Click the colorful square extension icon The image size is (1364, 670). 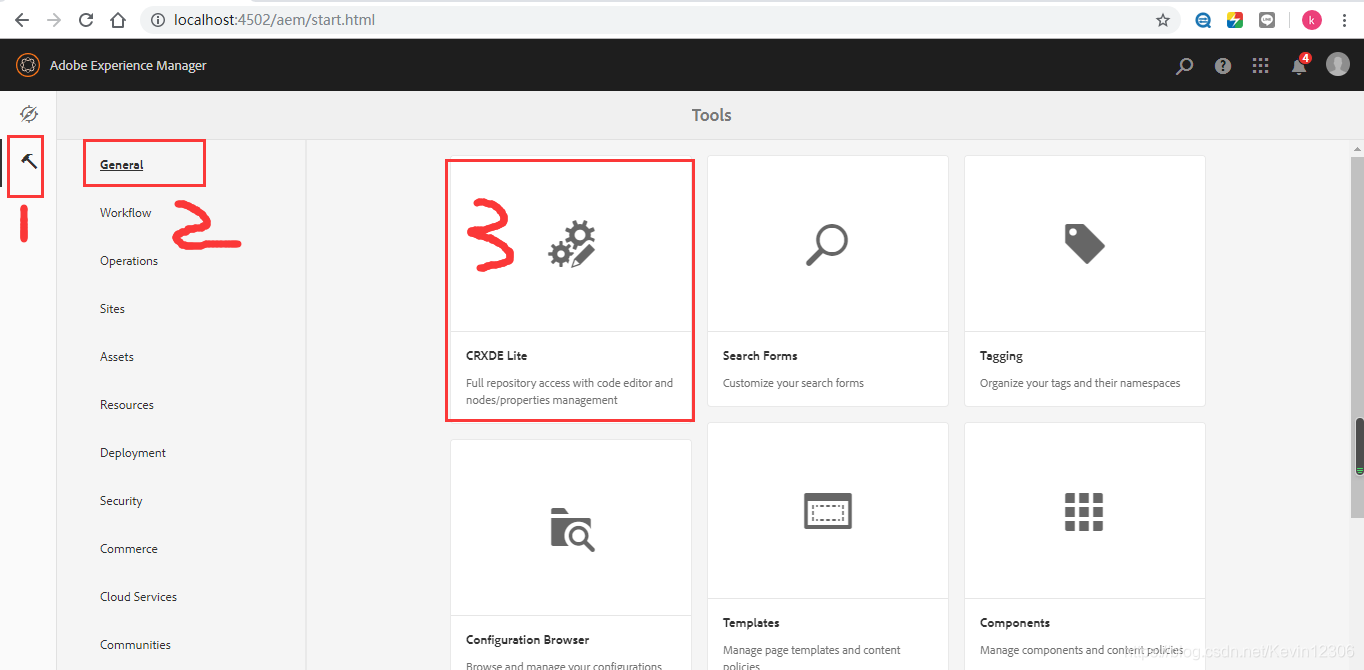tap(1235, 20)
